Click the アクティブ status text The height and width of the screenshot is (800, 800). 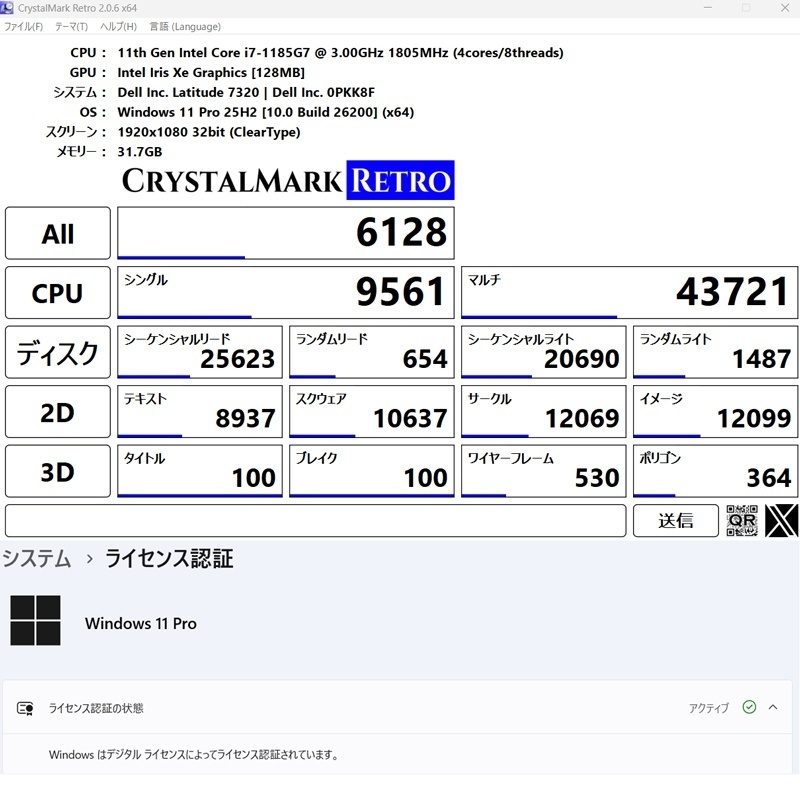[709, 708]
